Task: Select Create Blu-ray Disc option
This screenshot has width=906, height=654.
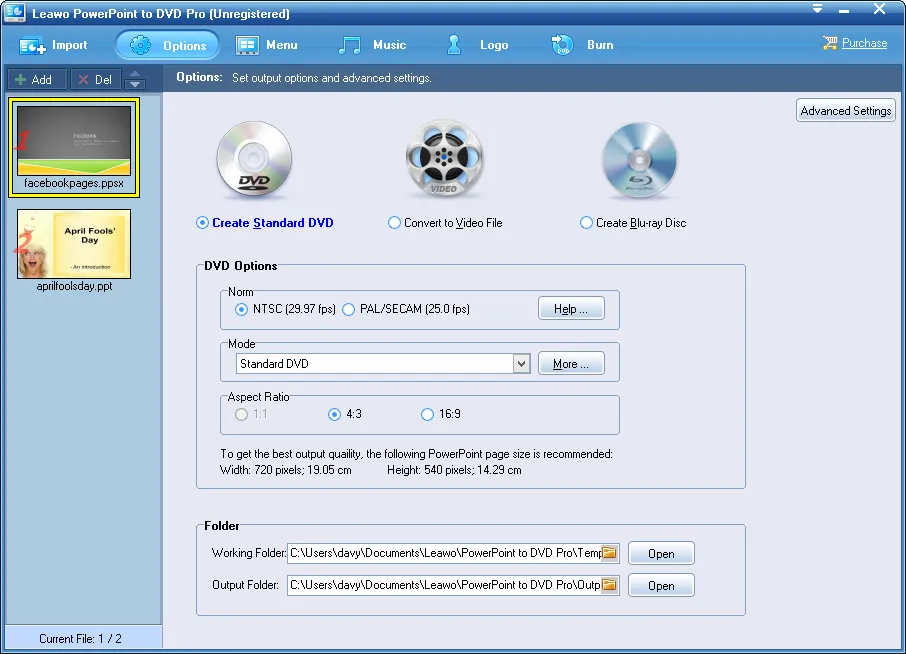Action: click(633, 222)
